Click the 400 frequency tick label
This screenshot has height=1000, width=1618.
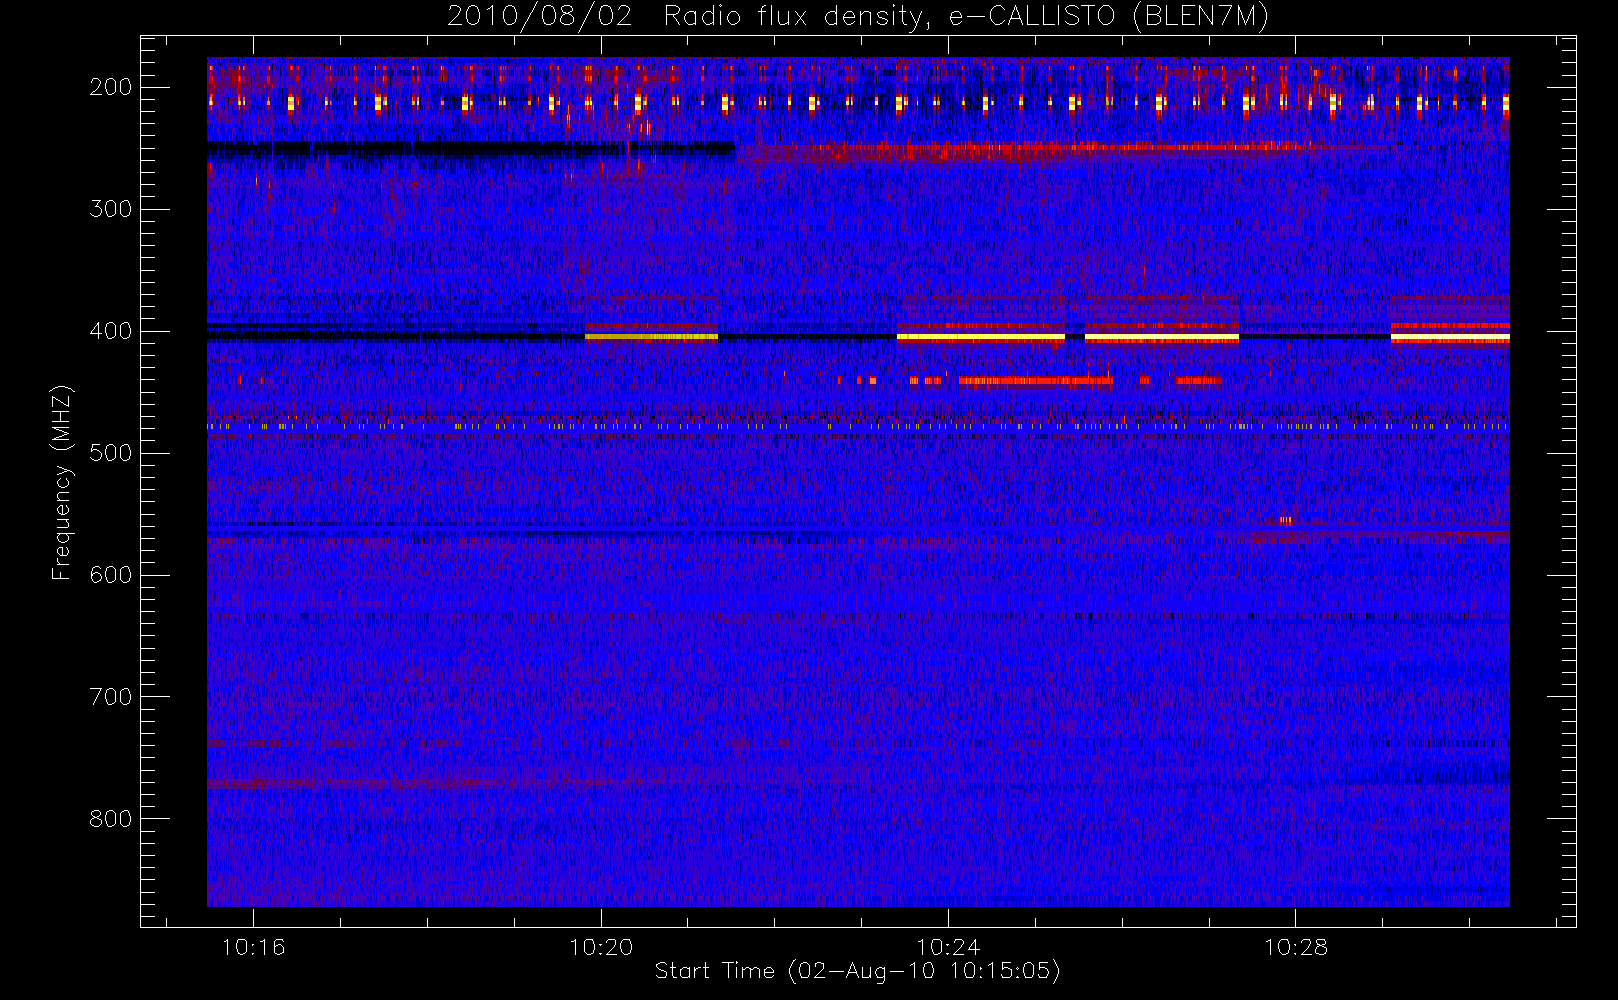[x=110, y=331]
